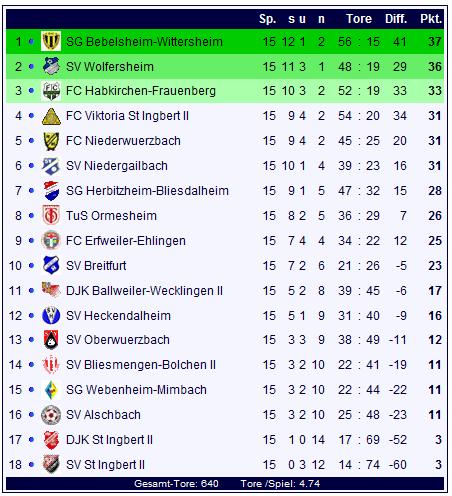Click FC Habkirchen-Frauenberg team crest
The height and width of the screenshot is (496, 452).
51,91
